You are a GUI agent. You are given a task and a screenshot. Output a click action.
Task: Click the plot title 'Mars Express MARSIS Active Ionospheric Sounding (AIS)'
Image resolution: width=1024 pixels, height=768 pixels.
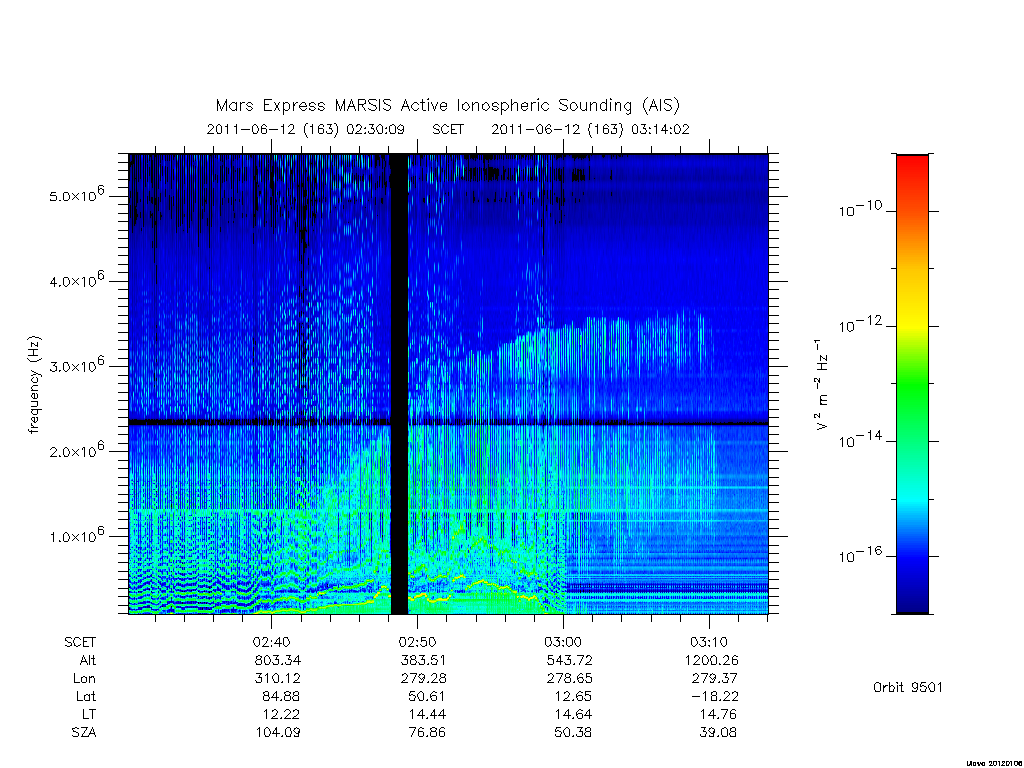coord(447,106)
